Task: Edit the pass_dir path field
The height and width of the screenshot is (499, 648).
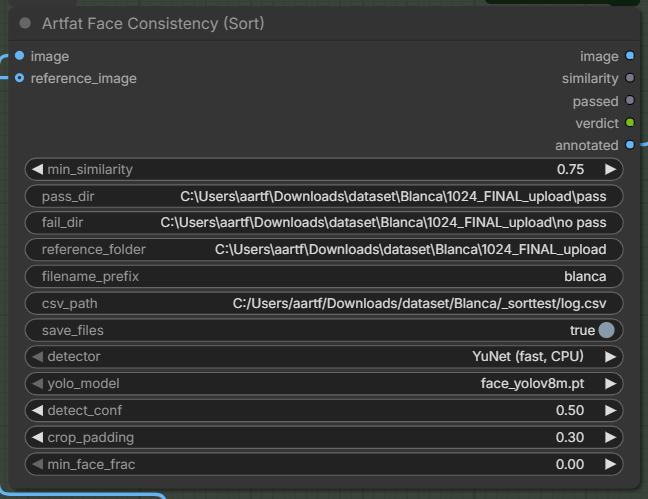Action: coord(324,196)
